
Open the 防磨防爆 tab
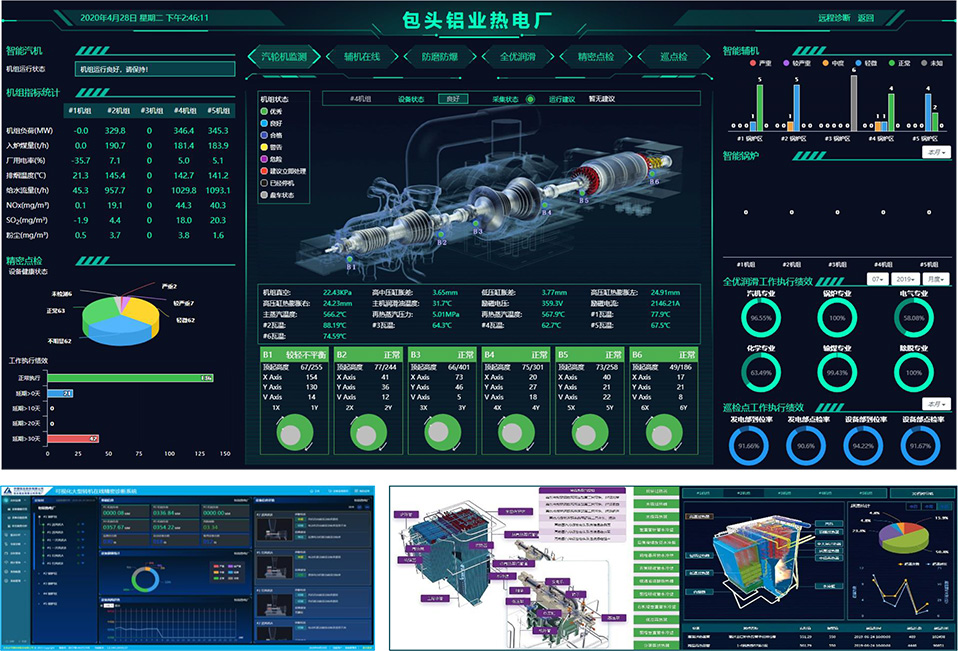click(440, 57)
